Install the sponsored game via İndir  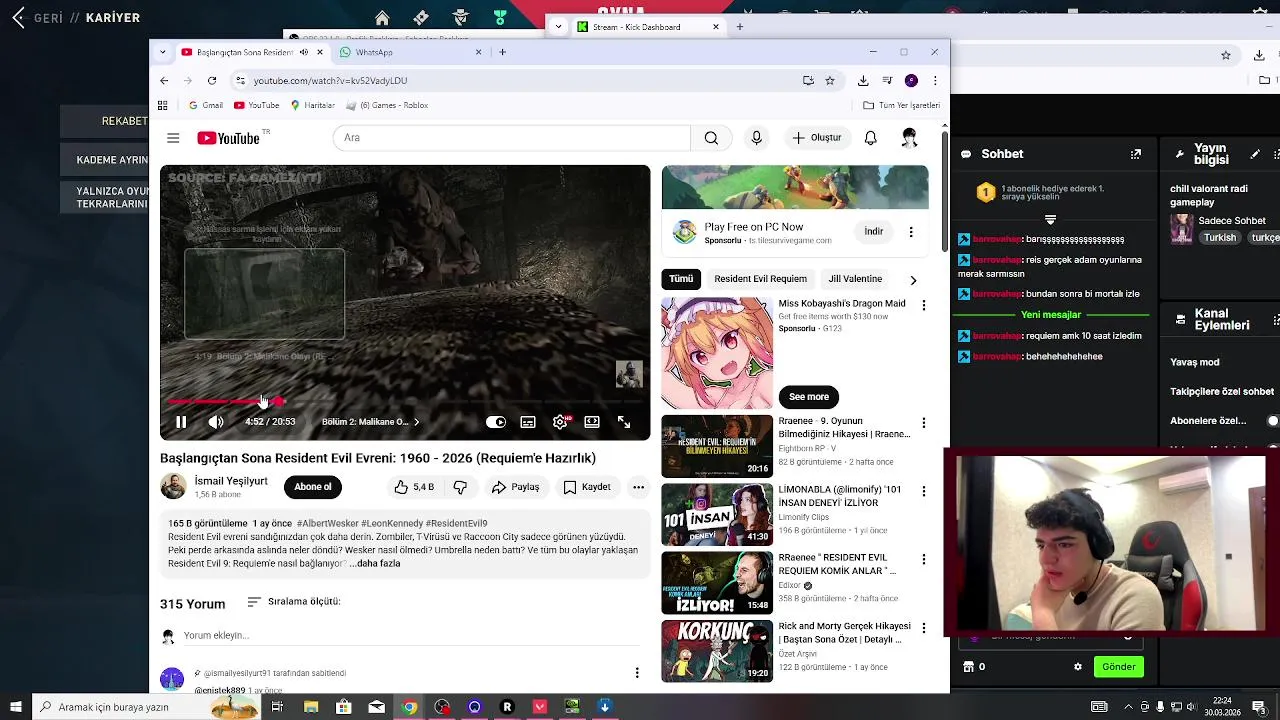click(874, 231)
